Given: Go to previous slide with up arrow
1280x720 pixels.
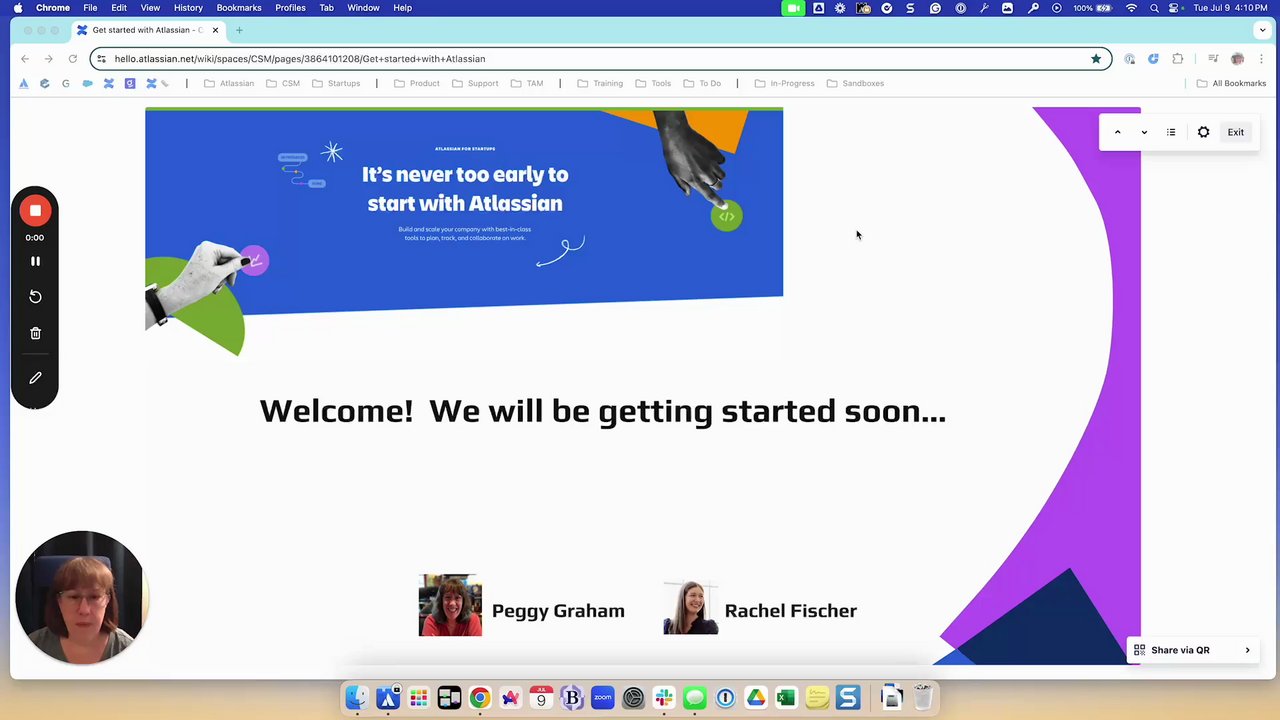Looking at the screenshot, I should coord(1117,132).
